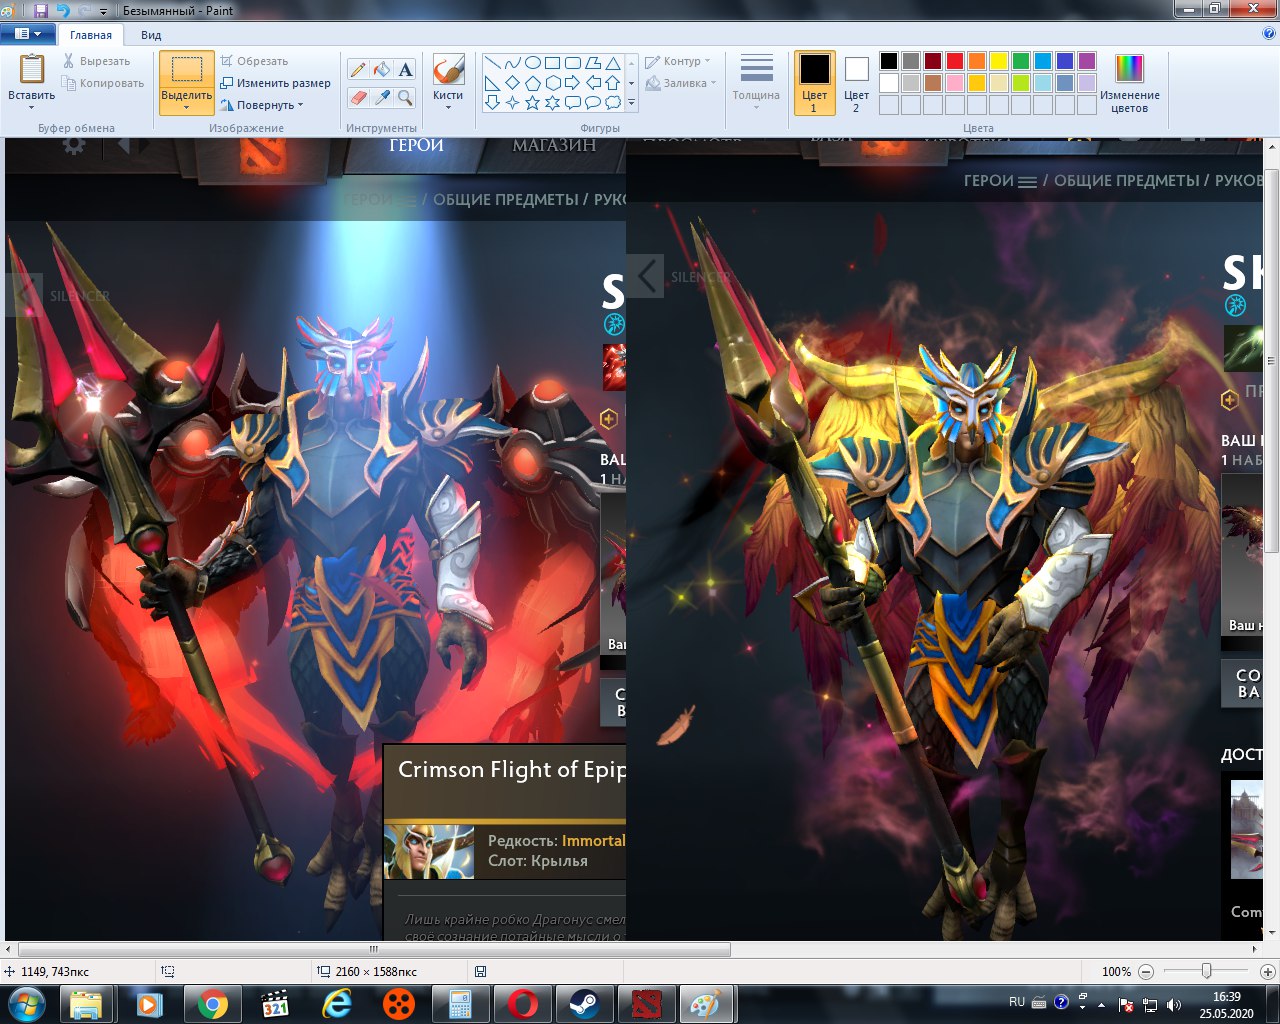Save using the floppy disk icon in title bar
The image size is (1280, 1024).
tap(41, 11)
